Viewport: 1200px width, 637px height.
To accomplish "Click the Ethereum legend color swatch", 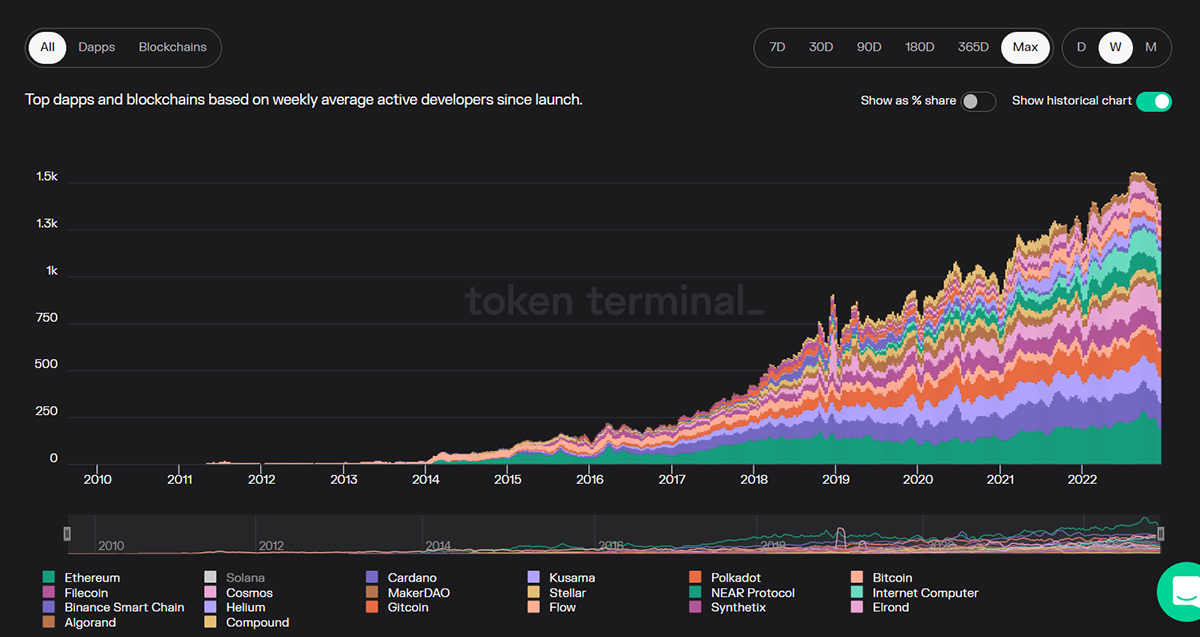I will coord(48,578).
